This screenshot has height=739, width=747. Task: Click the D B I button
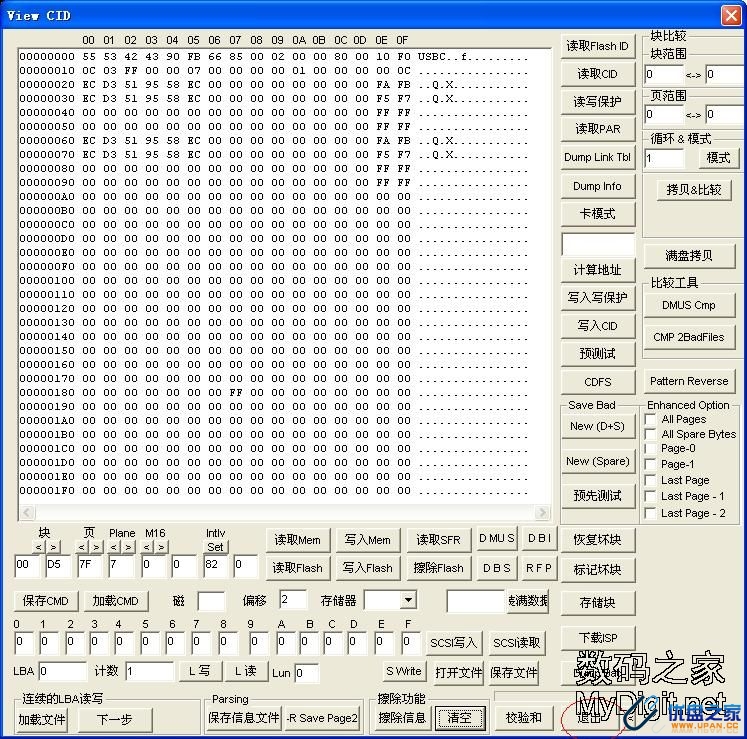tap(539, 538)
